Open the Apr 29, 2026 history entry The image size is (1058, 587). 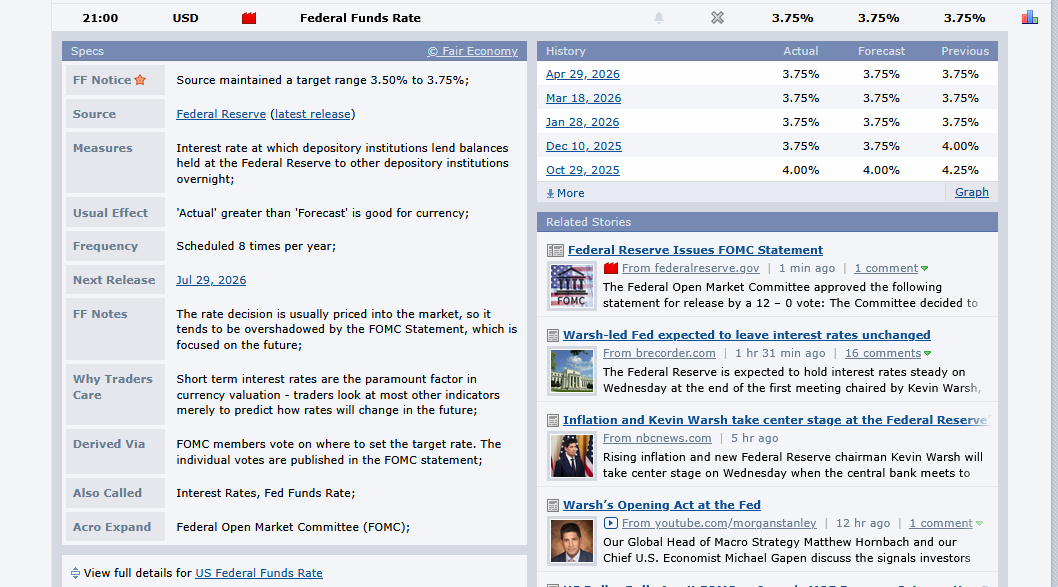583,74
